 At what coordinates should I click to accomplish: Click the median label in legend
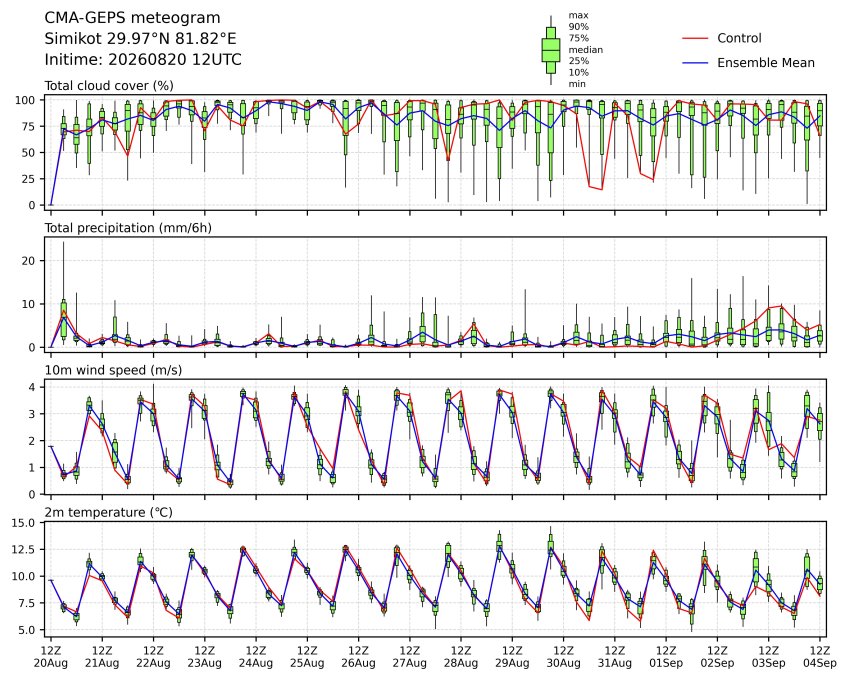pyautogui.click(x=585, y=50)
